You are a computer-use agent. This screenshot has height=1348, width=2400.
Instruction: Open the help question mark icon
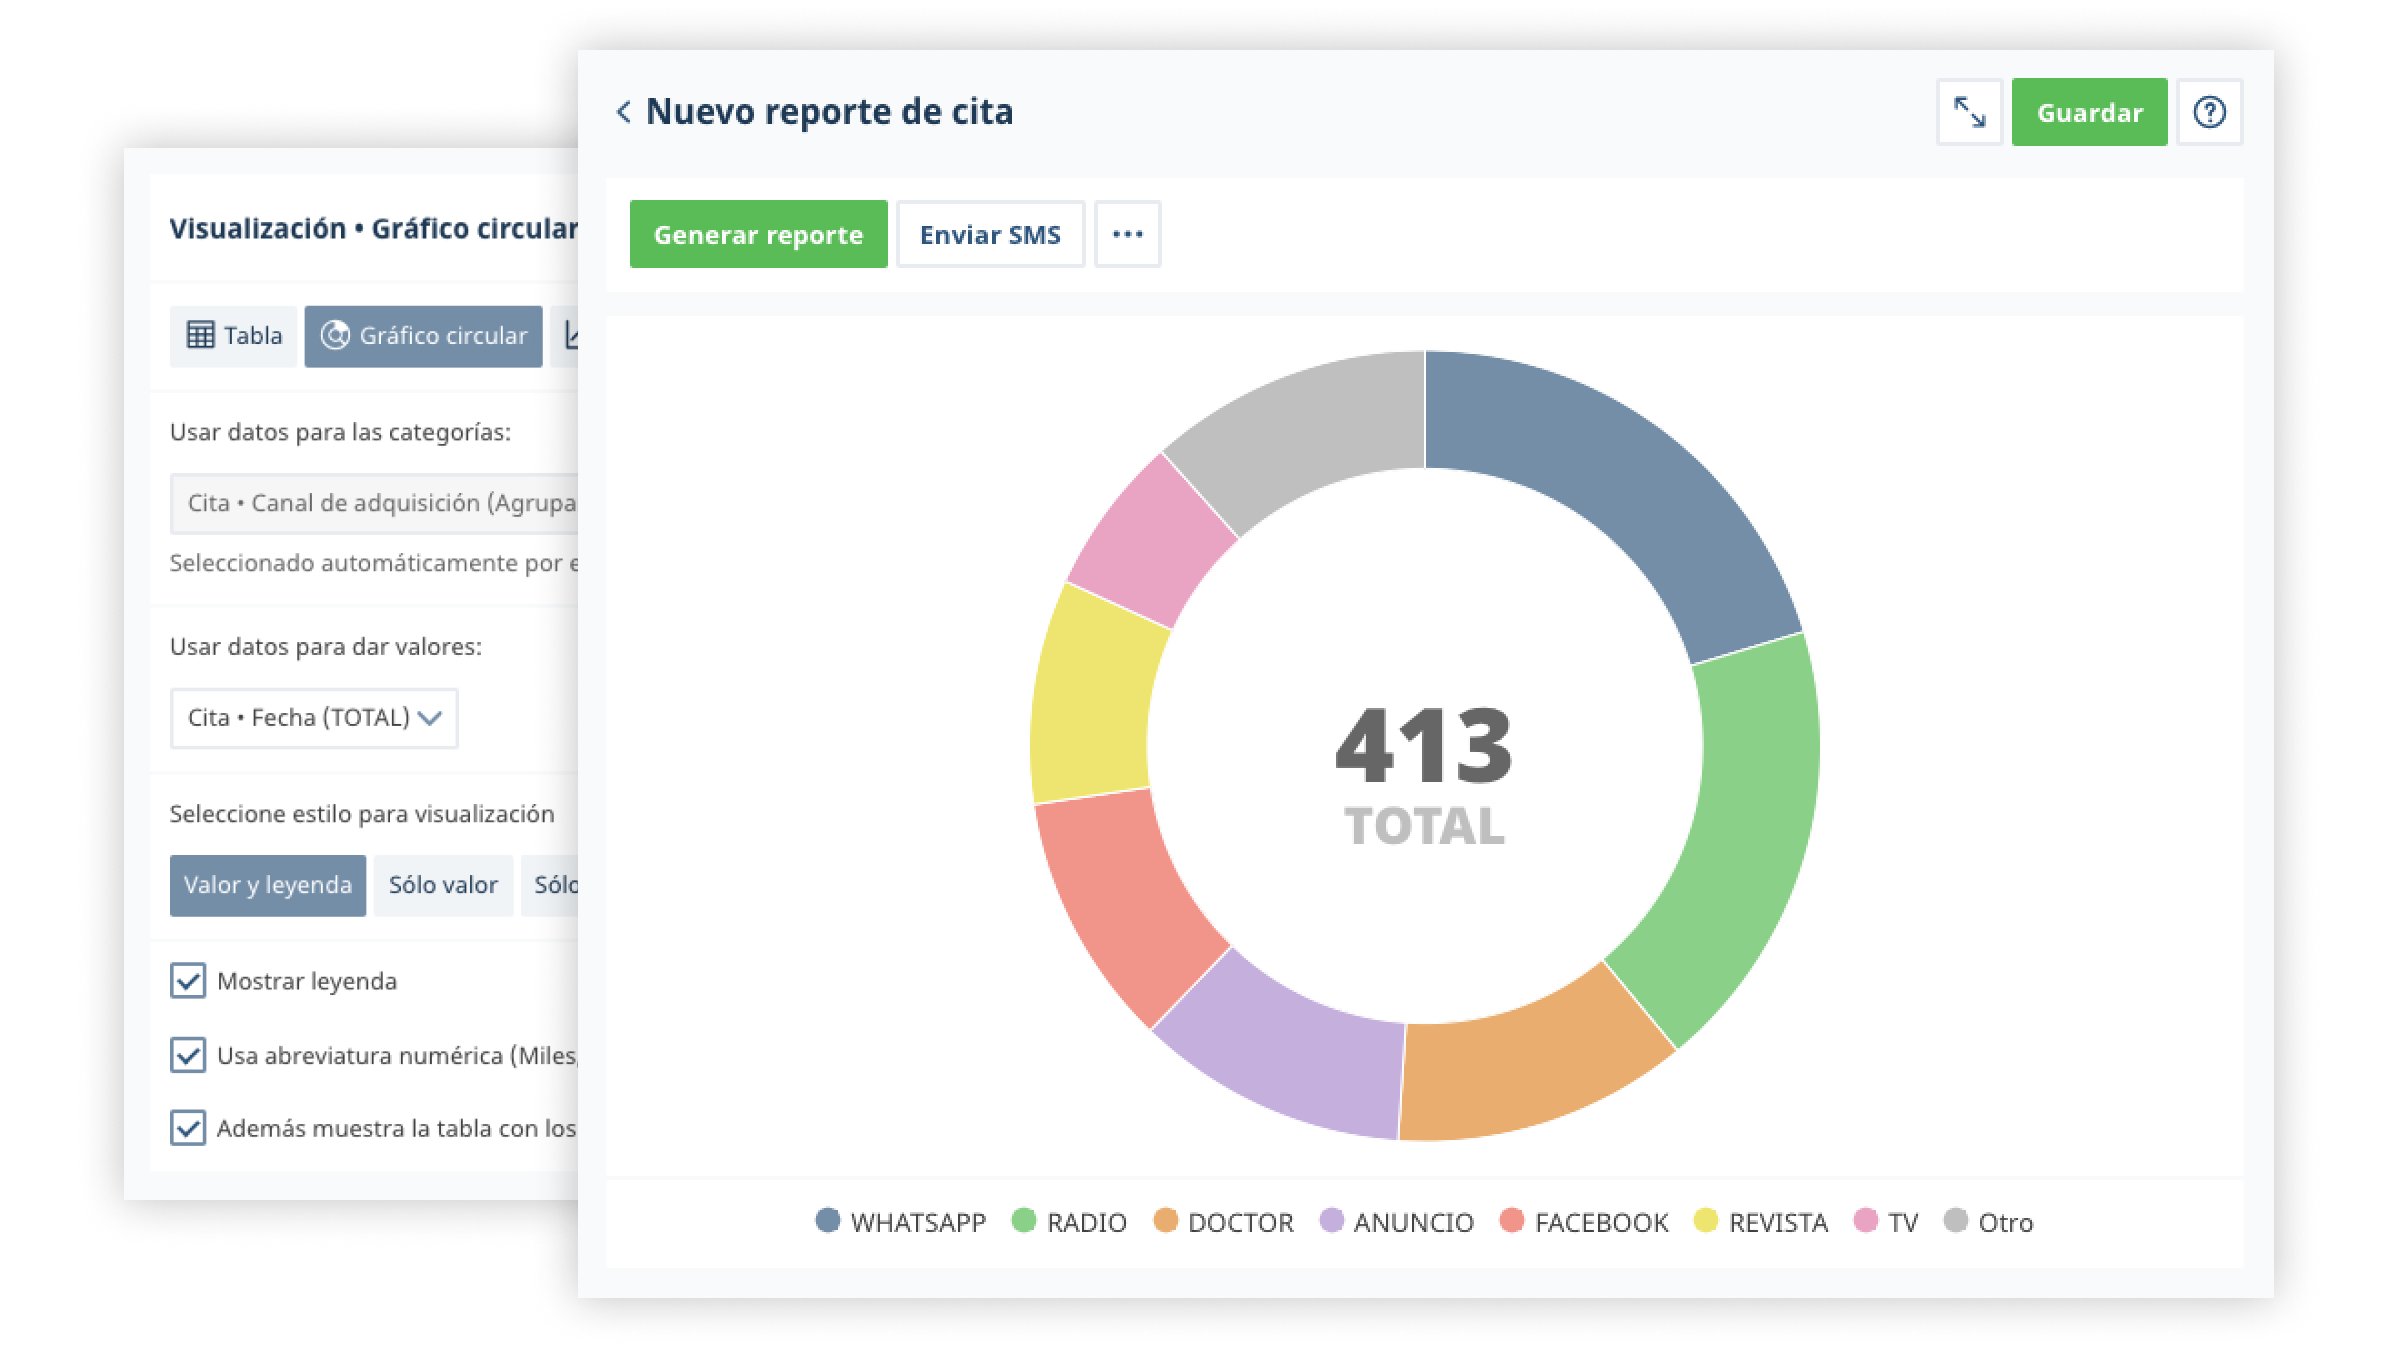[2209, 112]
